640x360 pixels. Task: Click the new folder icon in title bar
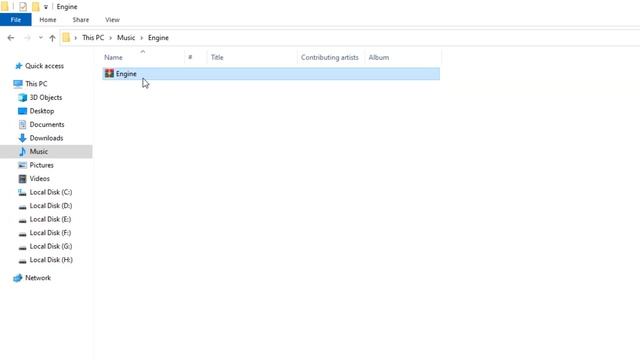coord(36,7)
